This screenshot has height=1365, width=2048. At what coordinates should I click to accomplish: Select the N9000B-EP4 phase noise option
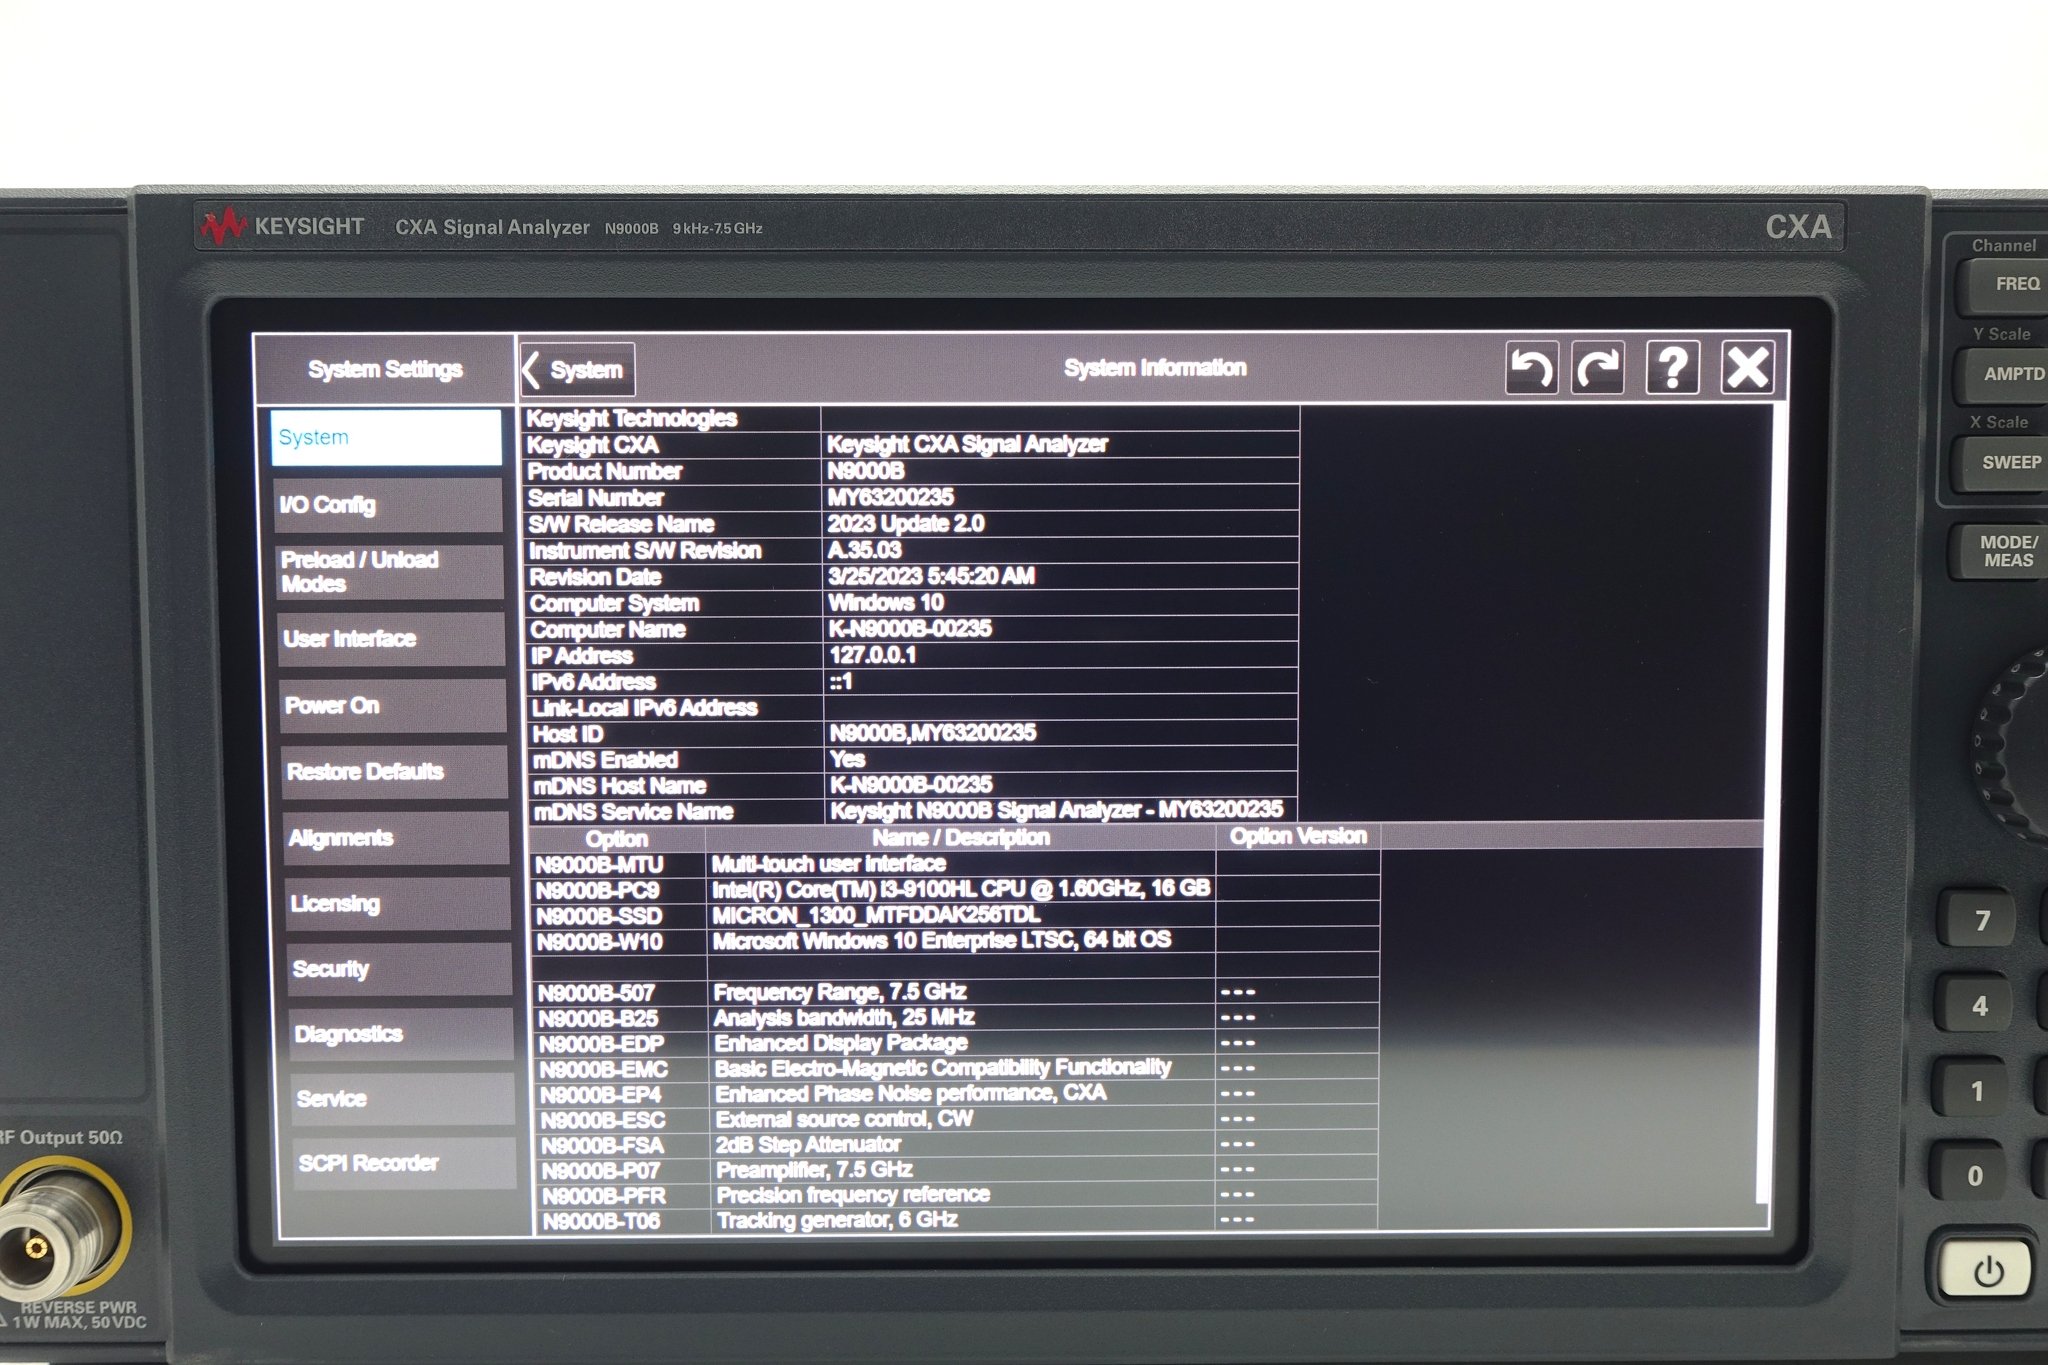957,1094
